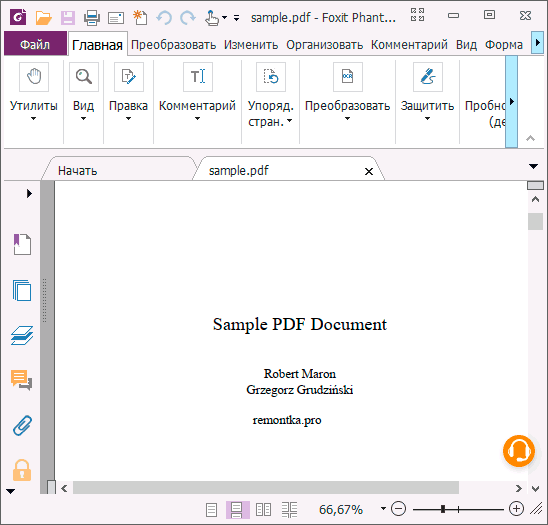548x525 pixels.
Task: Click the horizontal scrollbar right arrow
Action: pyautogui.click(x=519, y=488)
